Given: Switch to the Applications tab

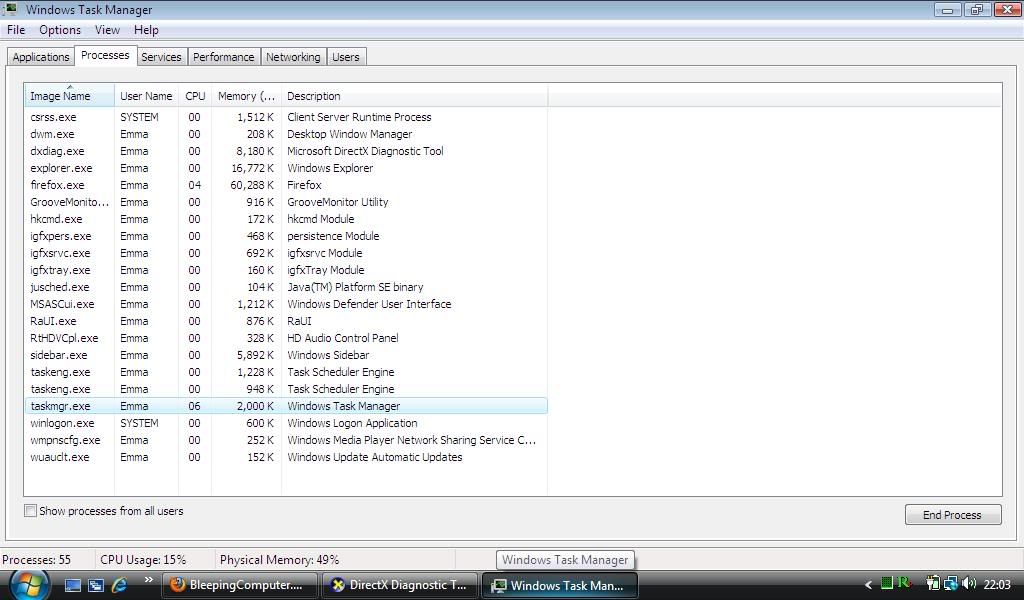Looking at the screenshot, I should [x=40, y=57].
